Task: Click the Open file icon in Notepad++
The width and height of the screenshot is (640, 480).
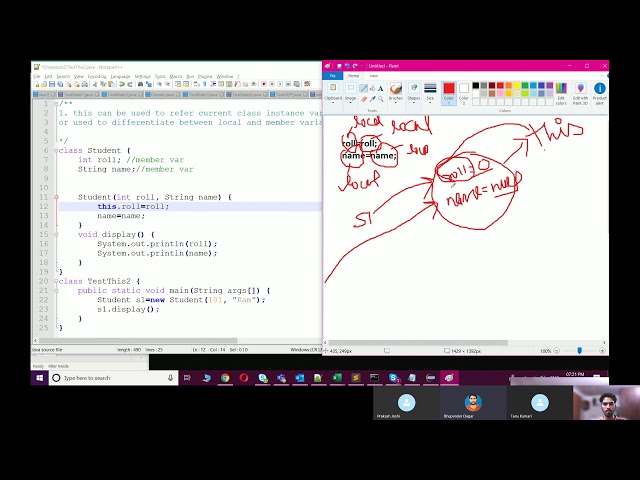Action: (44, 84)
